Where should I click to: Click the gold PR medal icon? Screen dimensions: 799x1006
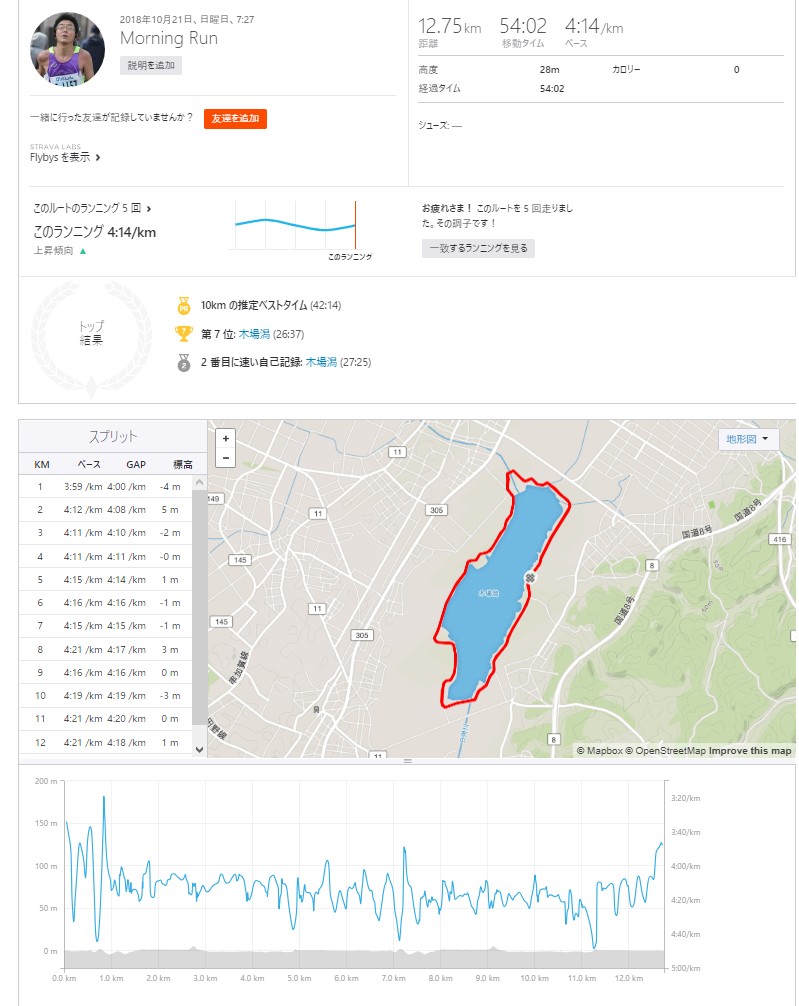click(184, 305)
